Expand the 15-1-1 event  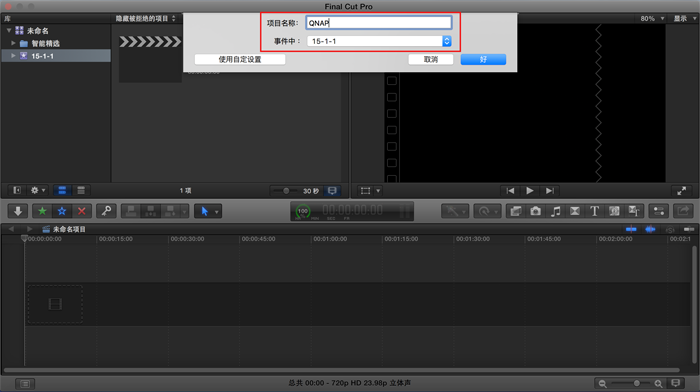click(13, 56)
